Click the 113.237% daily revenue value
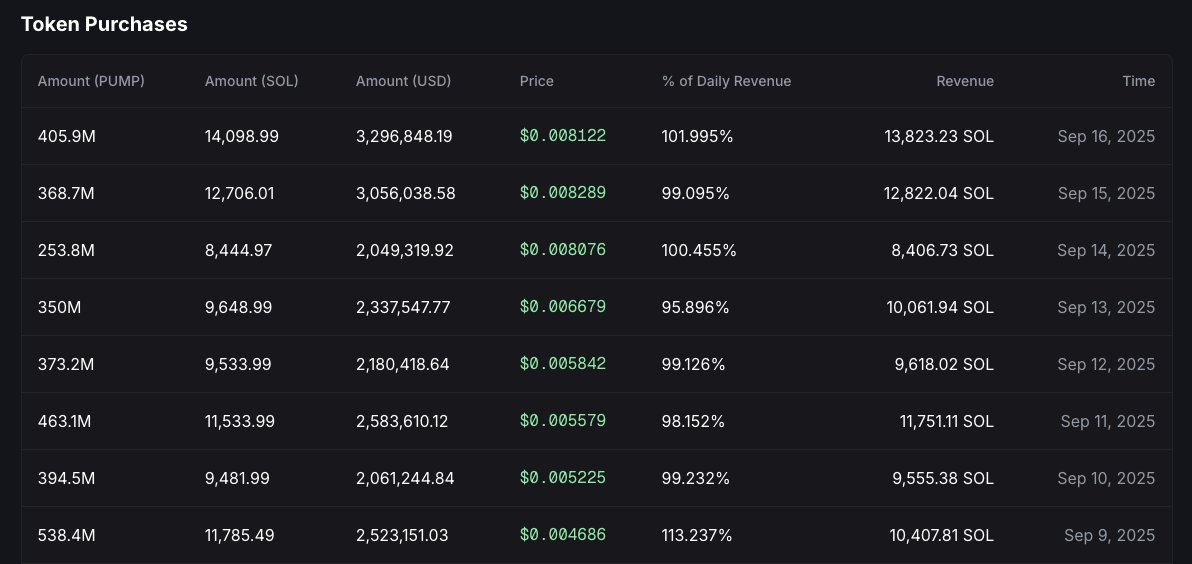Screen dimensions: 1192x564 (697, 536)
